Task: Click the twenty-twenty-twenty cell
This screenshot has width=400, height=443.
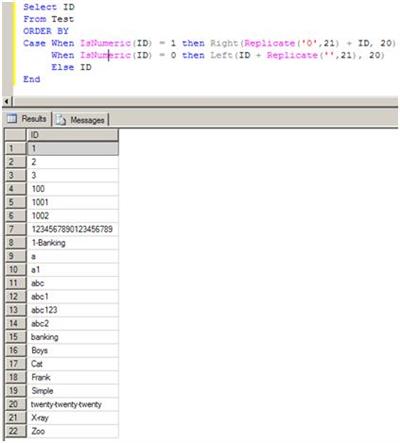Action: tap(72, 404)
